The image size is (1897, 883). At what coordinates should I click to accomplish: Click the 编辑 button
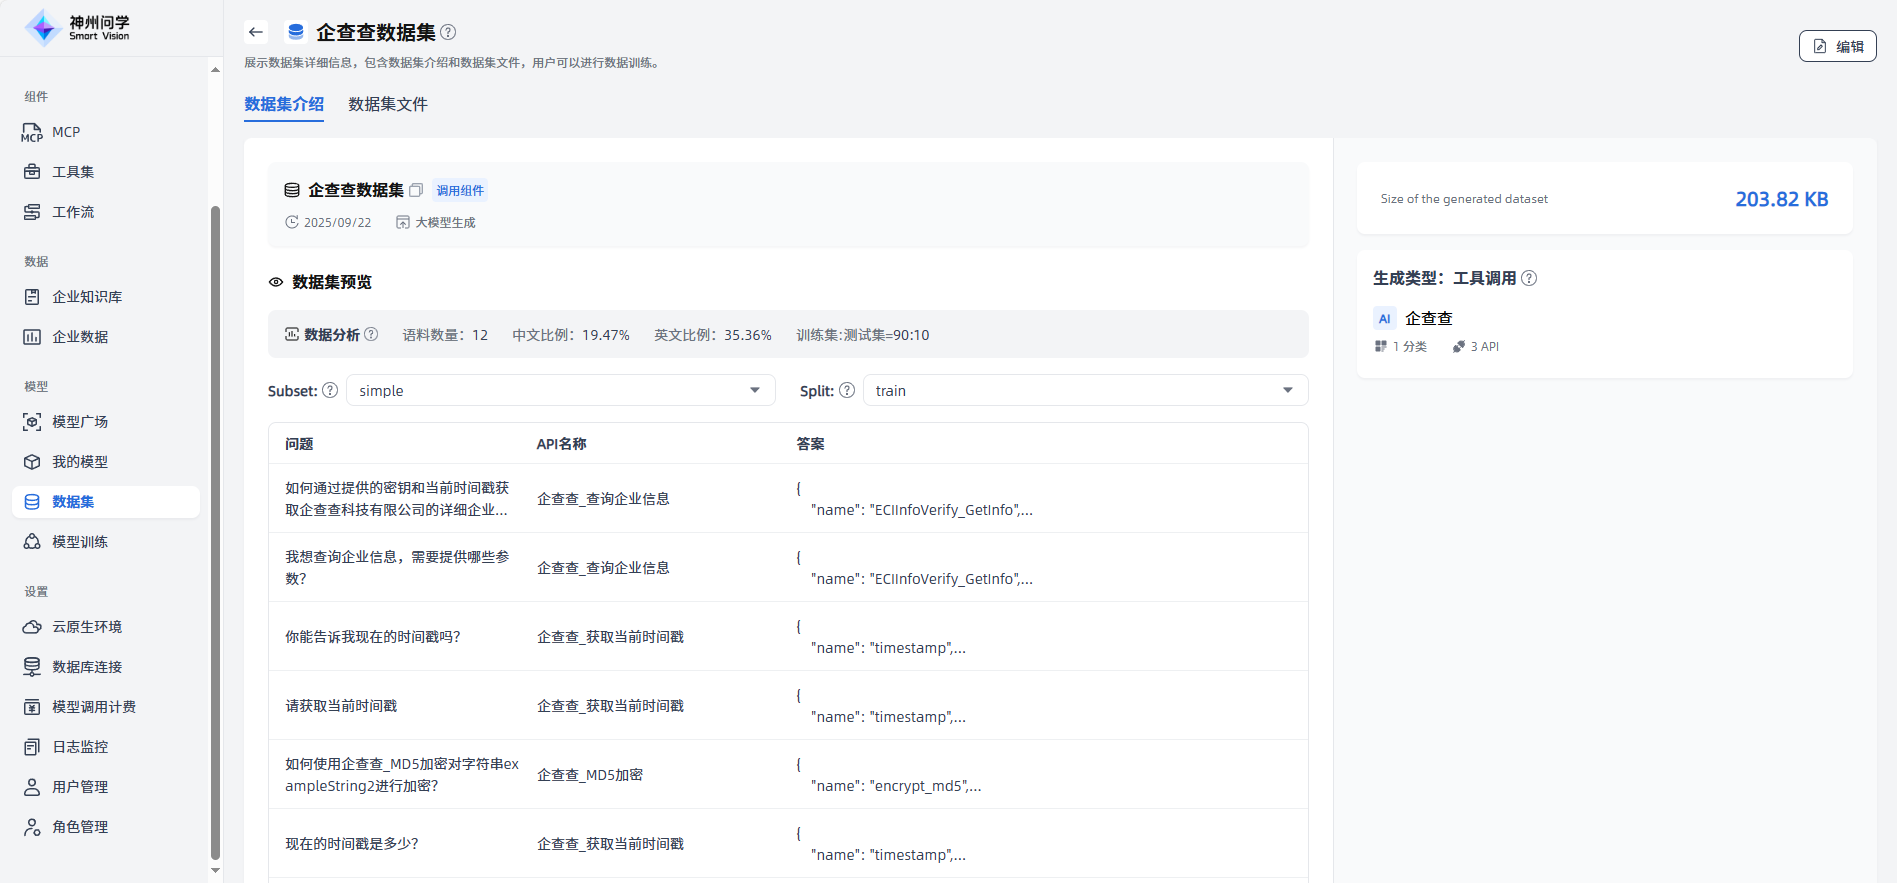pos(1837,46)
